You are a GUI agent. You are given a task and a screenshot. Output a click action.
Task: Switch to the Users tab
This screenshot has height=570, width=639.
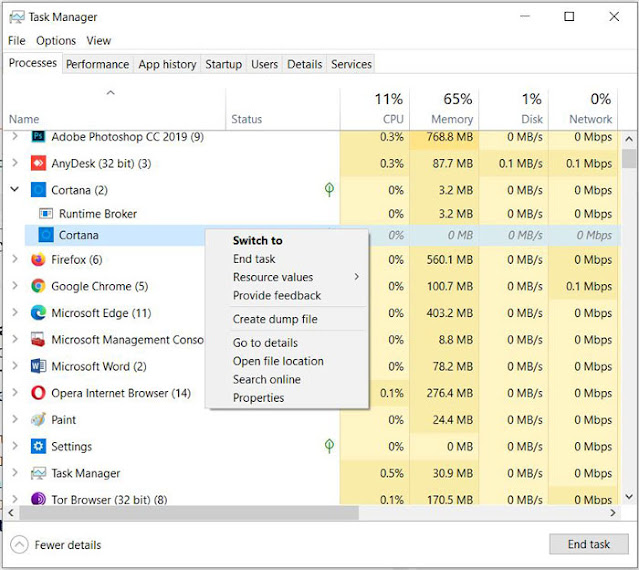[264, 64]
